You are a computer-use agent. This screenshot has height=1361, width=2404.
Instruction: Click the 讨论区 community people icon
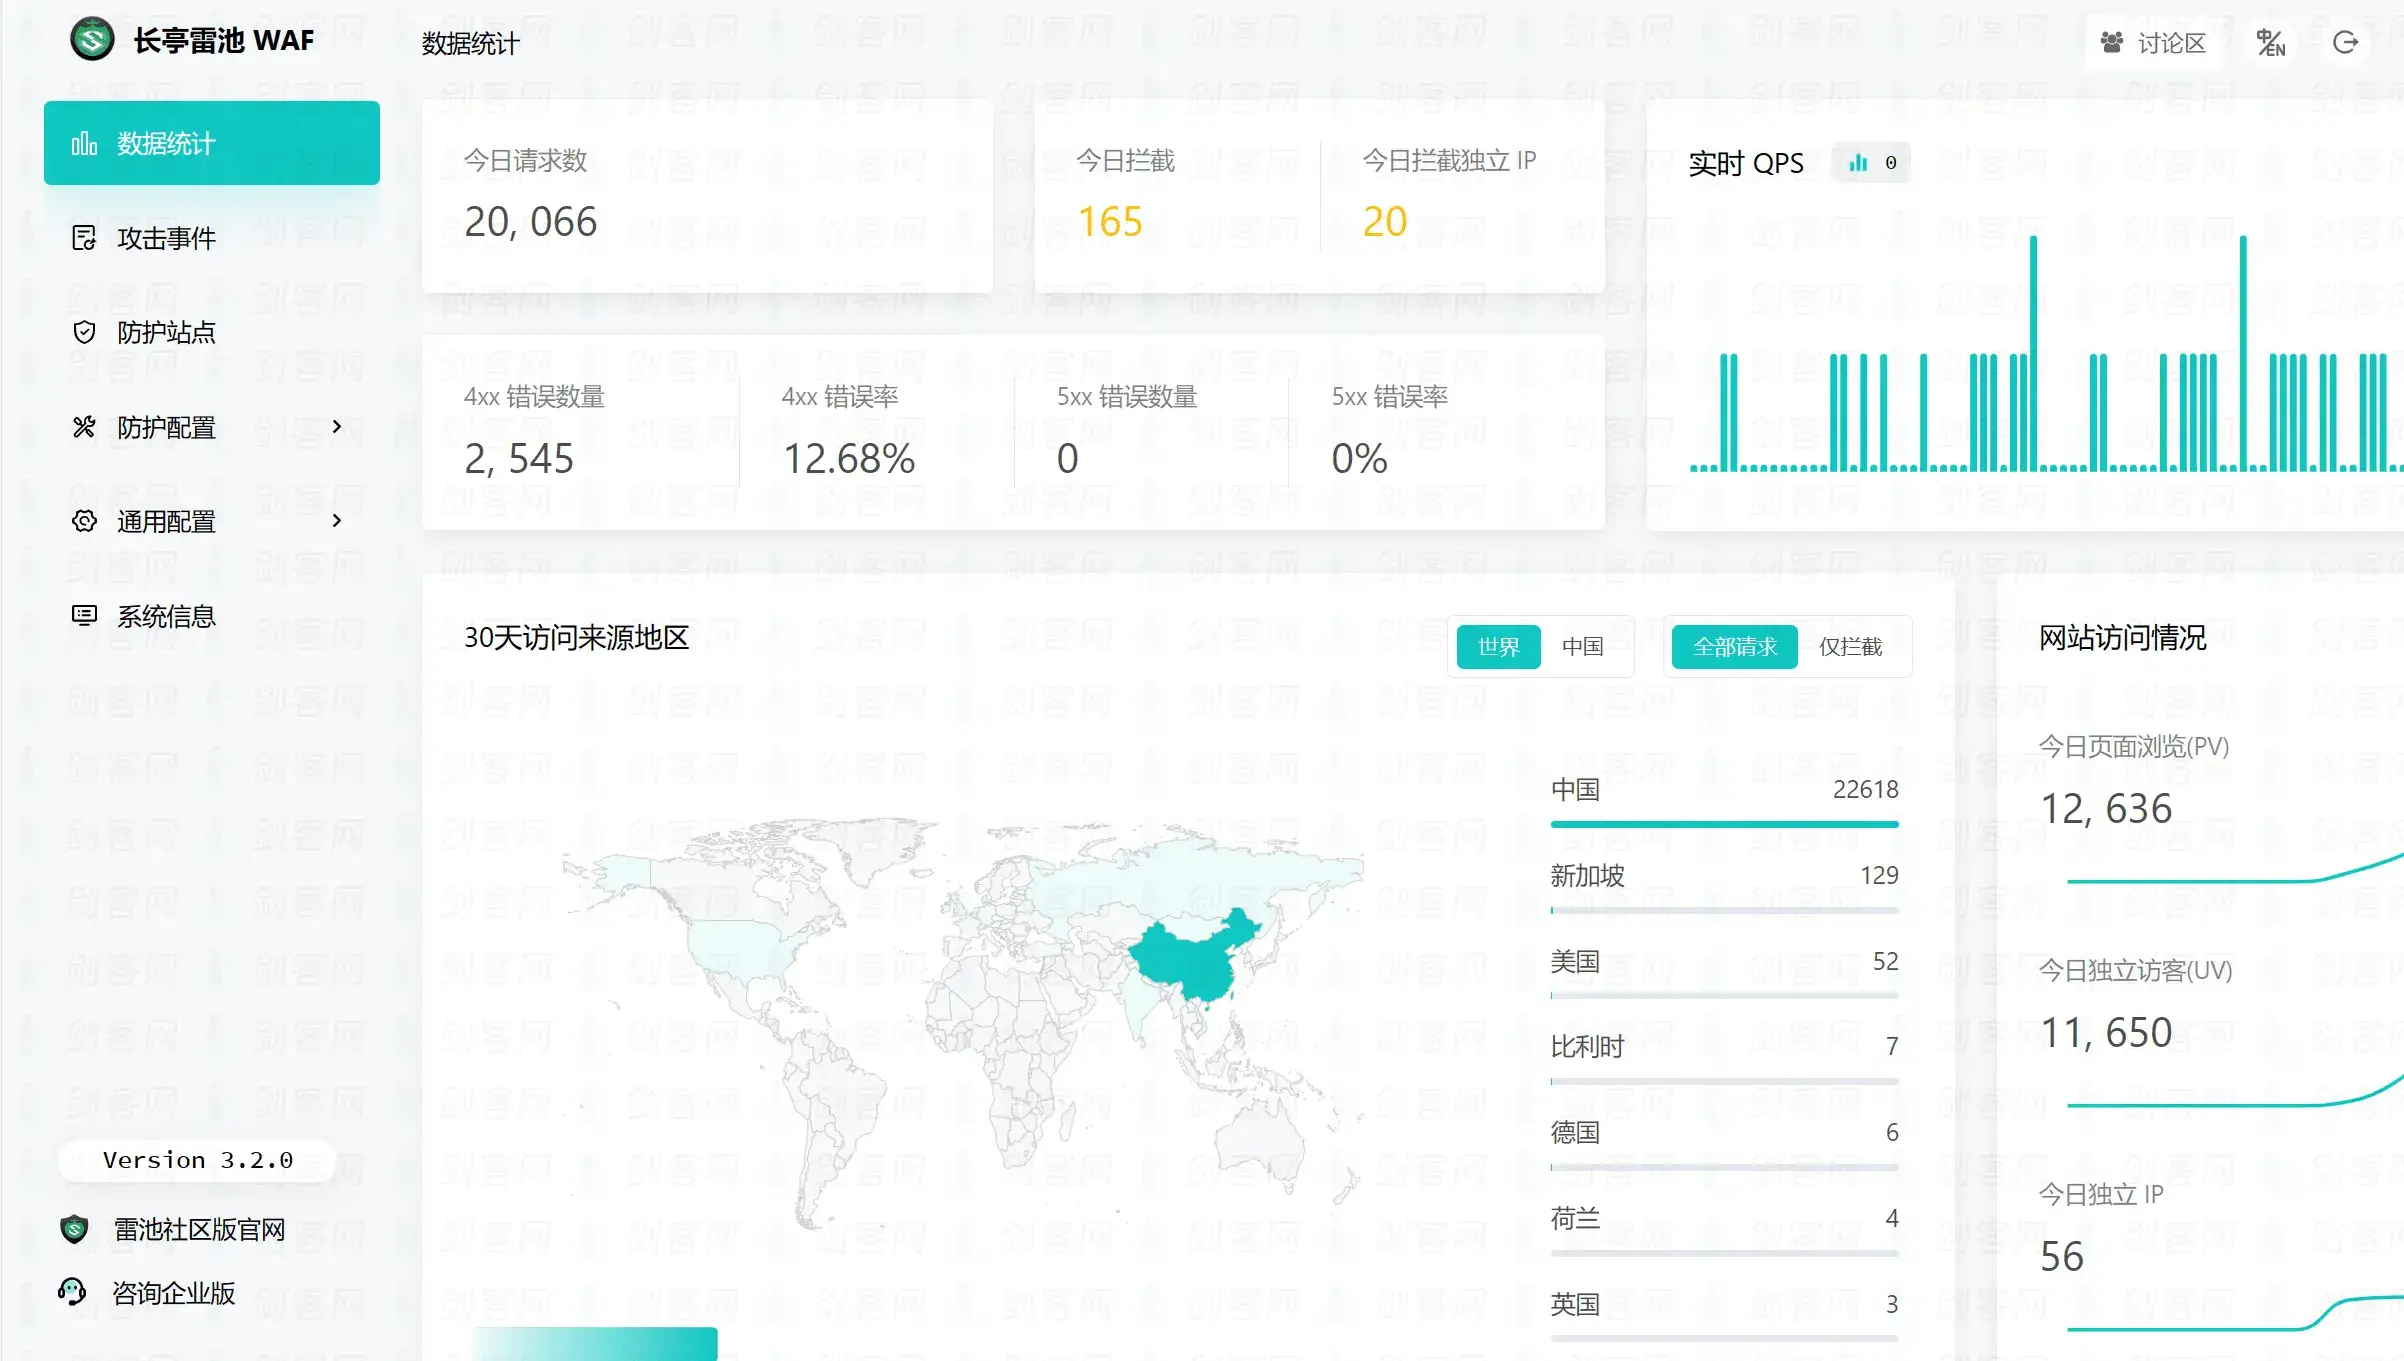pos(2111,43)
